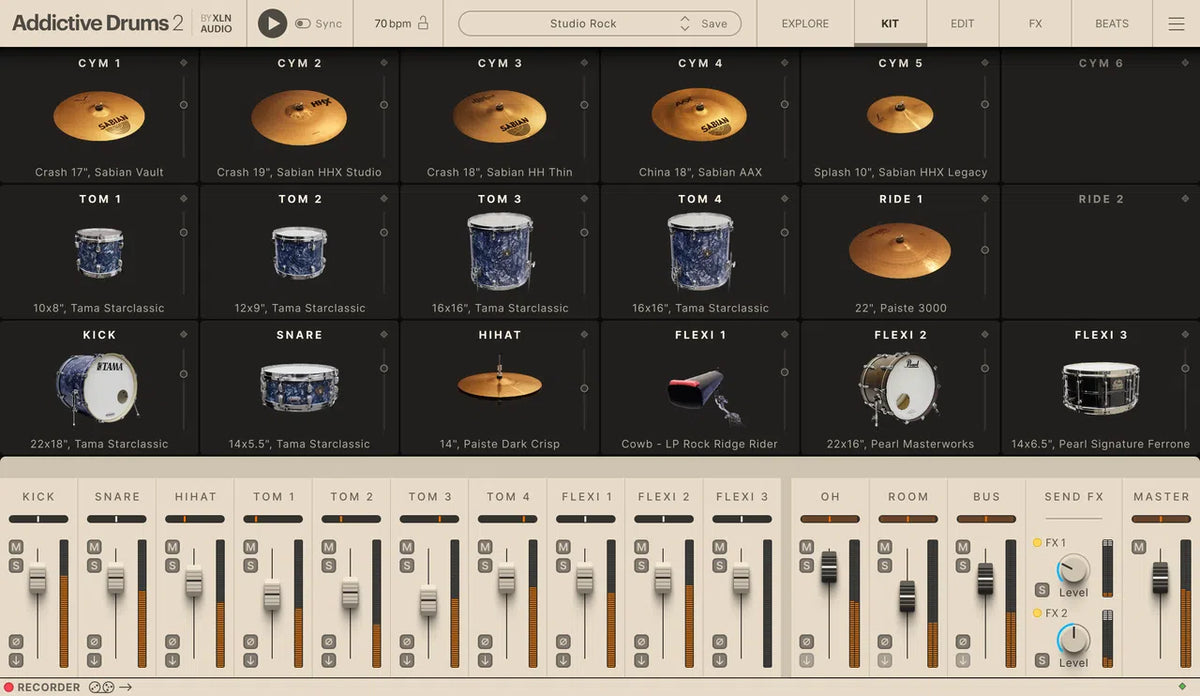Screen dimensions: 1200x696
Task: Mute the Snare mixer channel
Action: click(95, 547)
